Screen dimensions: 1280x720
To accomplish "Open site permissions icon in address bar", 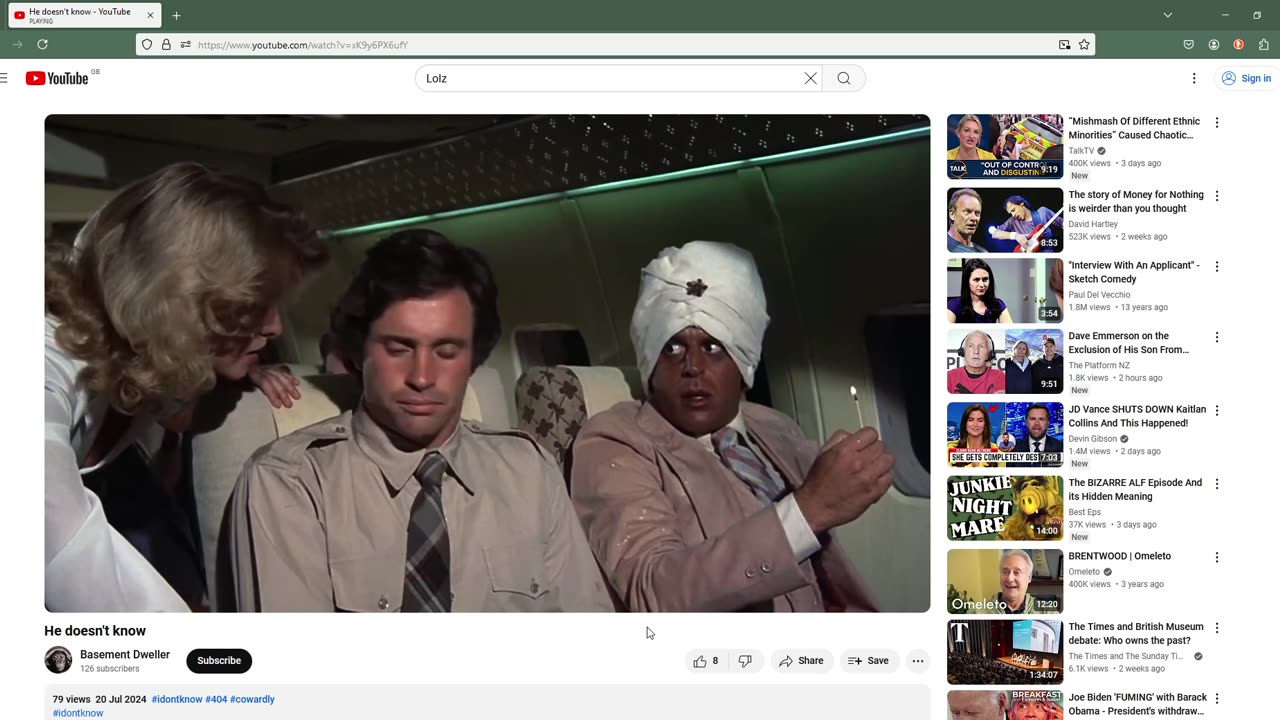I will coord(185,44).
